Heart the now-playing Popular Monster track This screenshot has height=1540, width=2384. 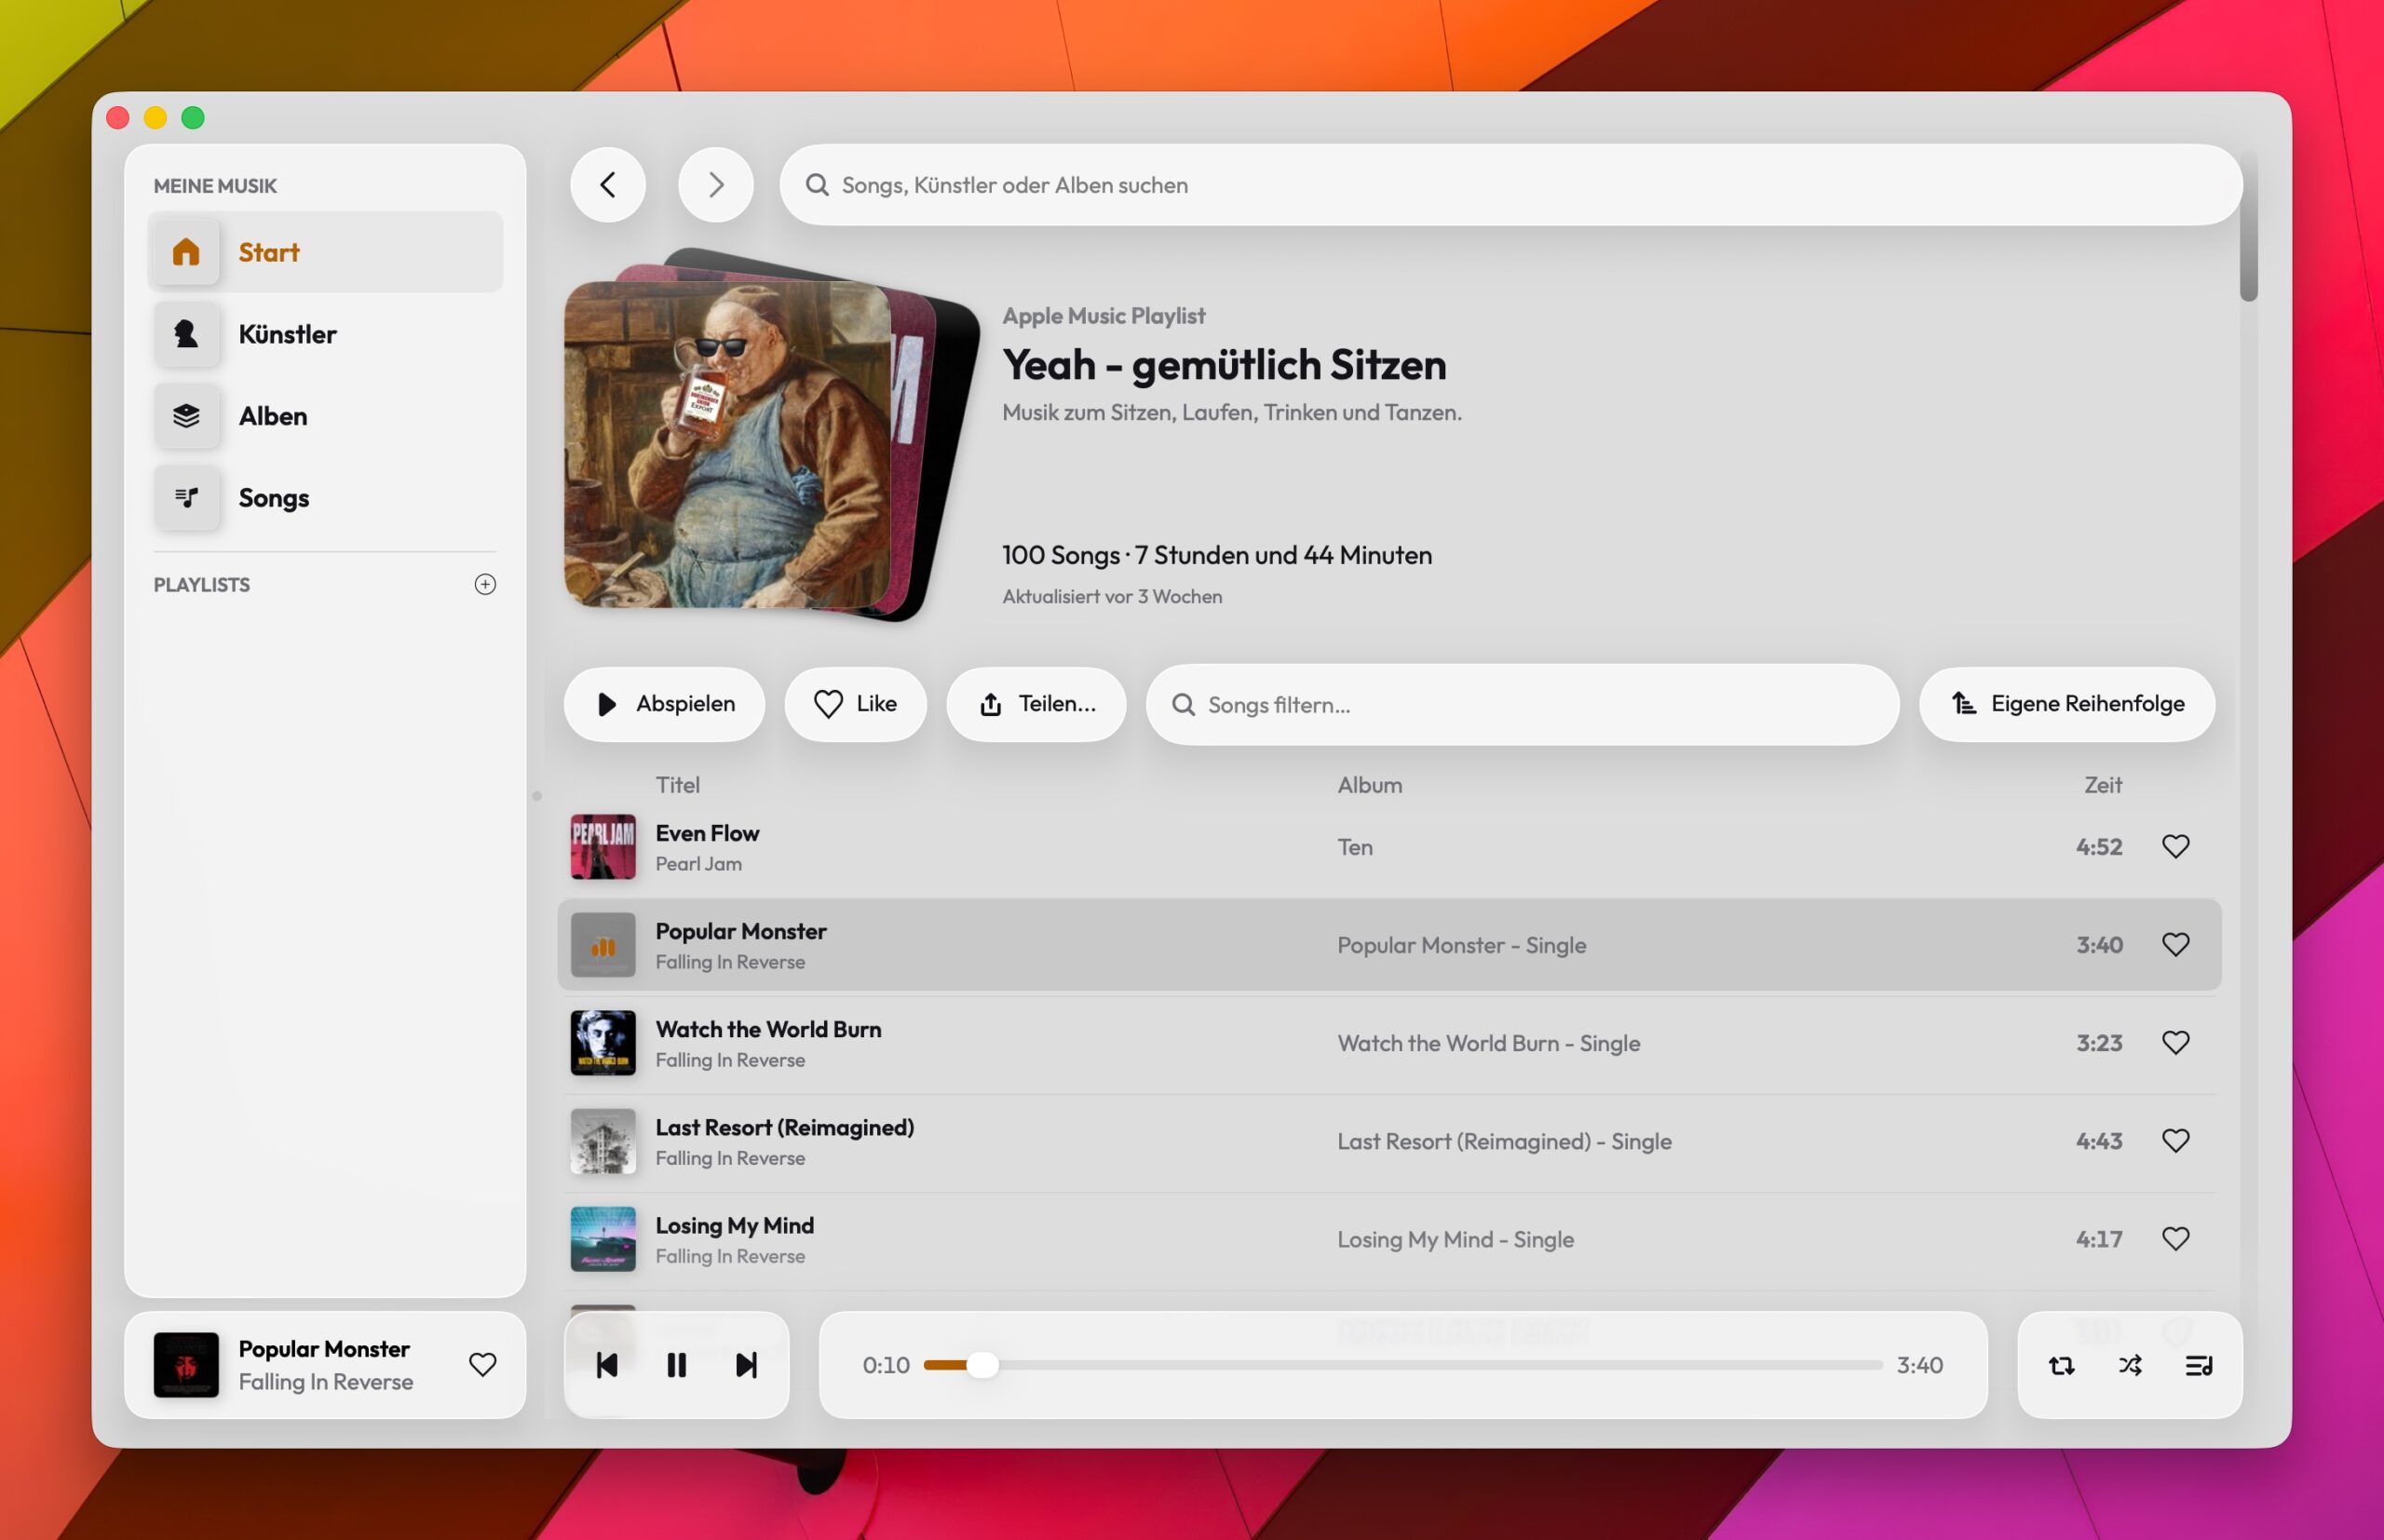[483, 1365]
